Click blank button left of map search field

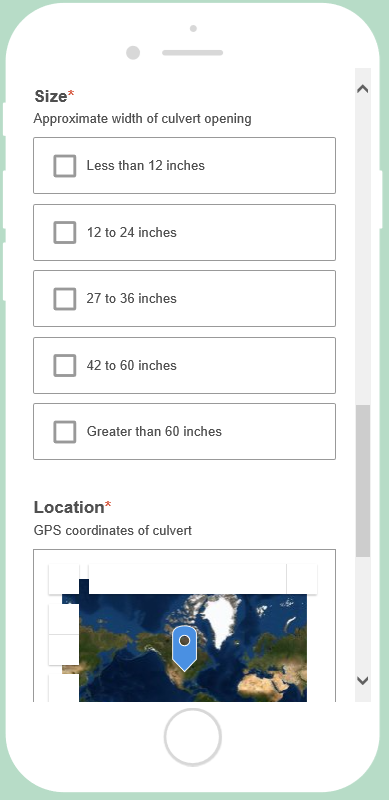click(64, 579)
